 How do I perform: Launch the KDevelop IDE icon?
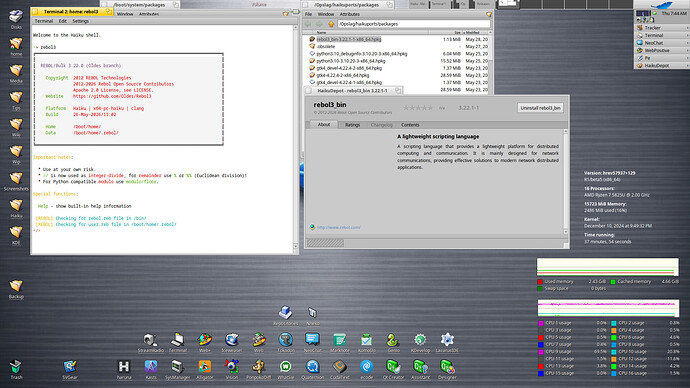(420, 340)
